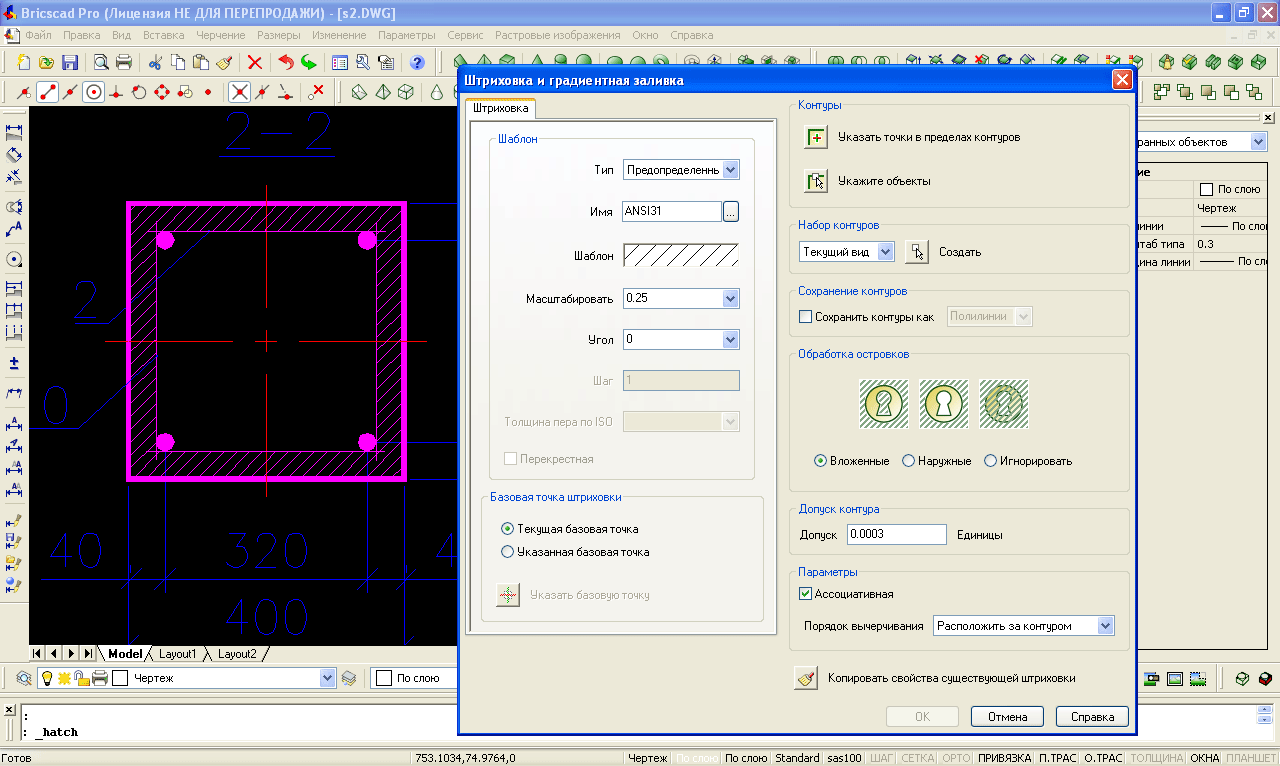Uncheck the 'Ассоциативная' checkbox
This screenshot has width=1280, height=766.
point(806,594)
